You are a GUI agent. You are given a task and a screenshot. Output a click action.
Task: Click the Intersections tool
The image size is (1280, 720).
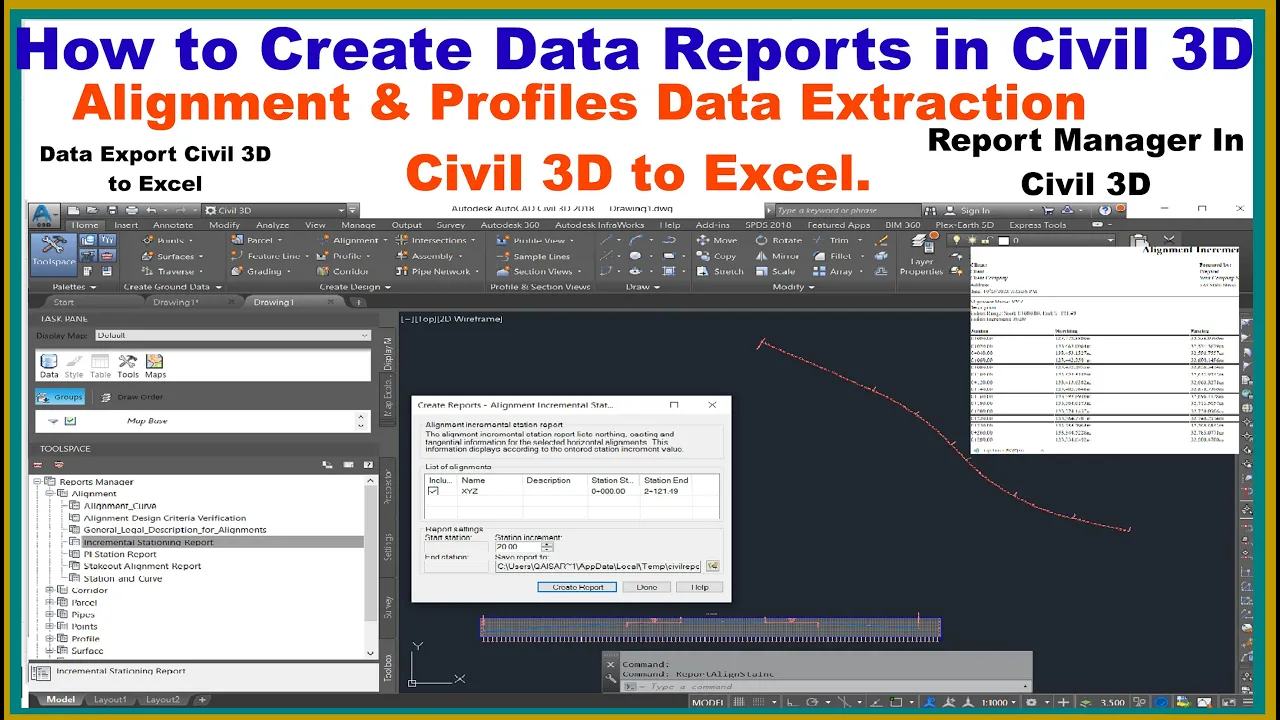point(436,241)
